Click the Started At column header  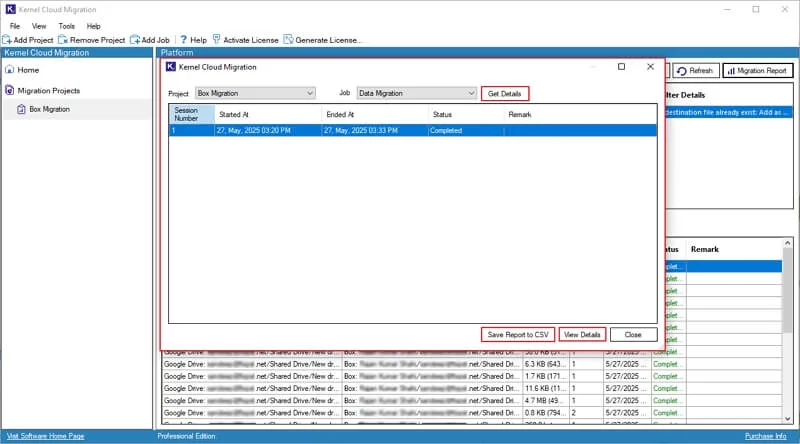(268, 114)
